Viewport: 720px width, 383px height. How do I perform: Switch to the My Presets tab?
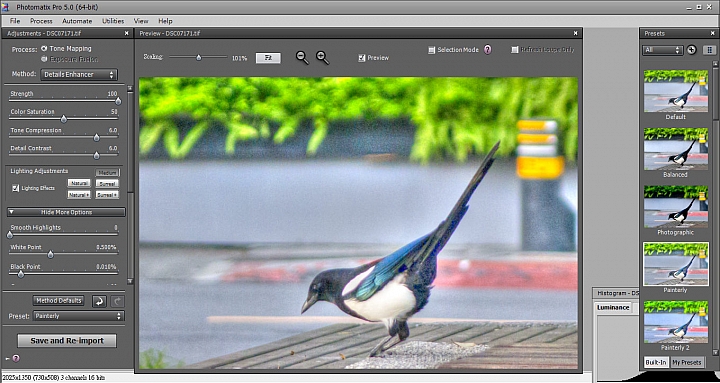pyautogui.click(x=687, y=362)
